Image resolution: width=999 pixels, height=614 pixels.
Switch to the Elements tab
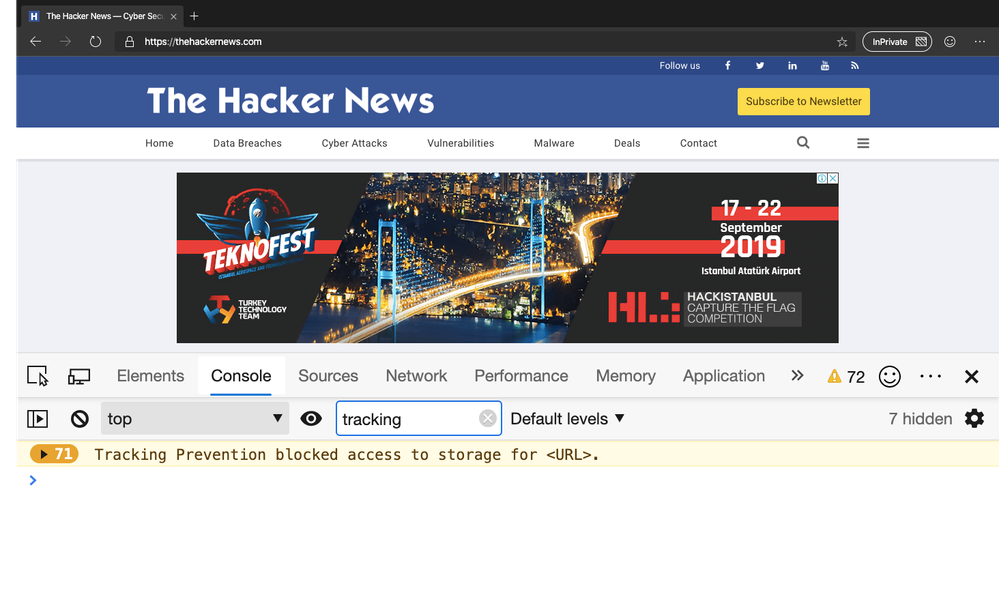(x=150, y=376)
